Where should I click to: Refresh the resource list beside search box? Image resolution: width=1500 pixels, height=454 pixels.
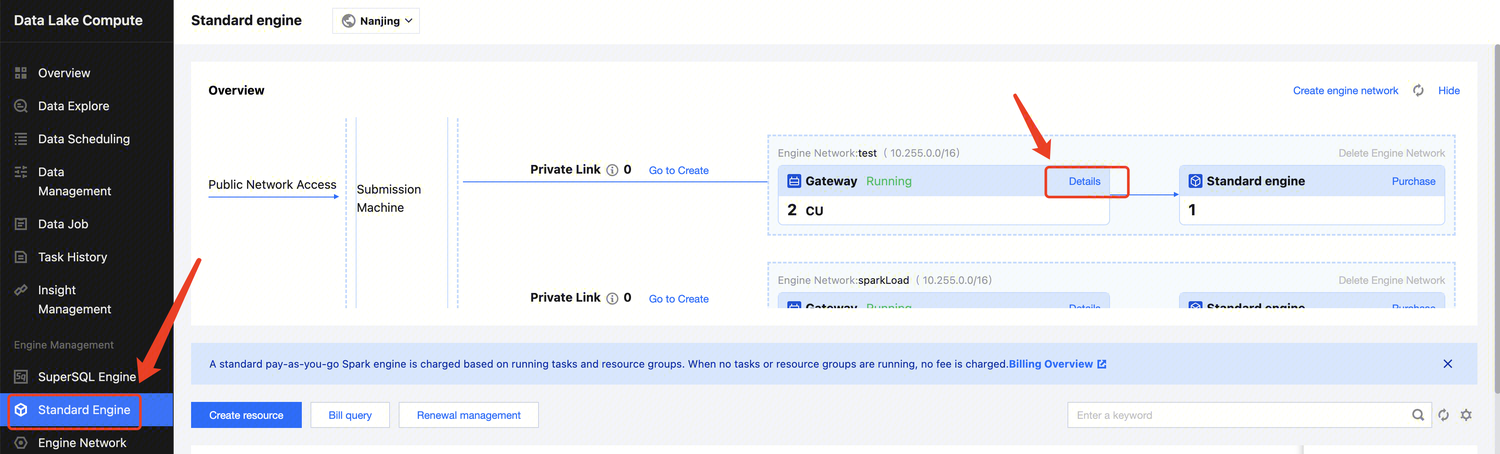pyautogui.click(x=1443, y=415)
